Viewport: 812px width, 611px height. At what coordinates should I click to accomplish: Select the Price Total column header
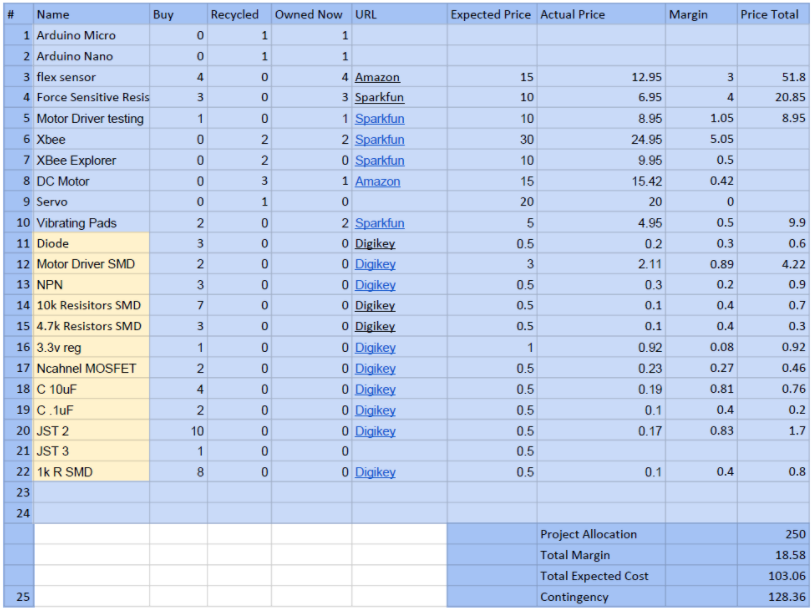click(773, 14)
